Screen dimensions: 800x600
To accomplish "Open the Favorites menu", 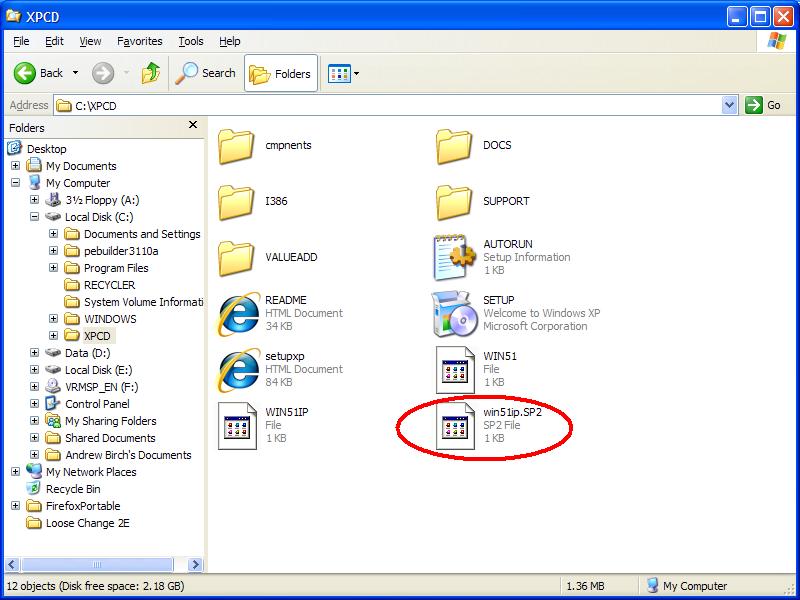I will tap(139, 41).
